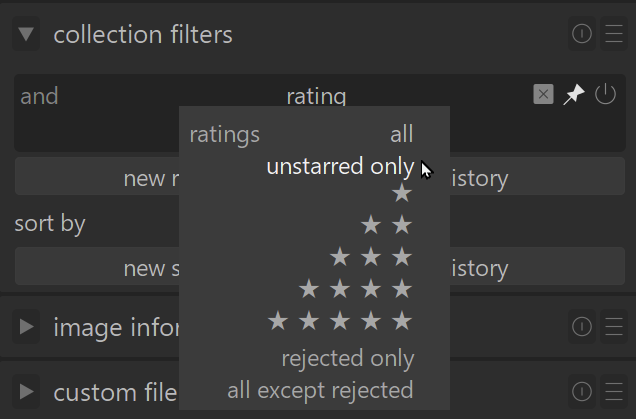Choose "rejected only" from ratings
The height and width of the screenshot is (419, 636).
coord(347,358)
